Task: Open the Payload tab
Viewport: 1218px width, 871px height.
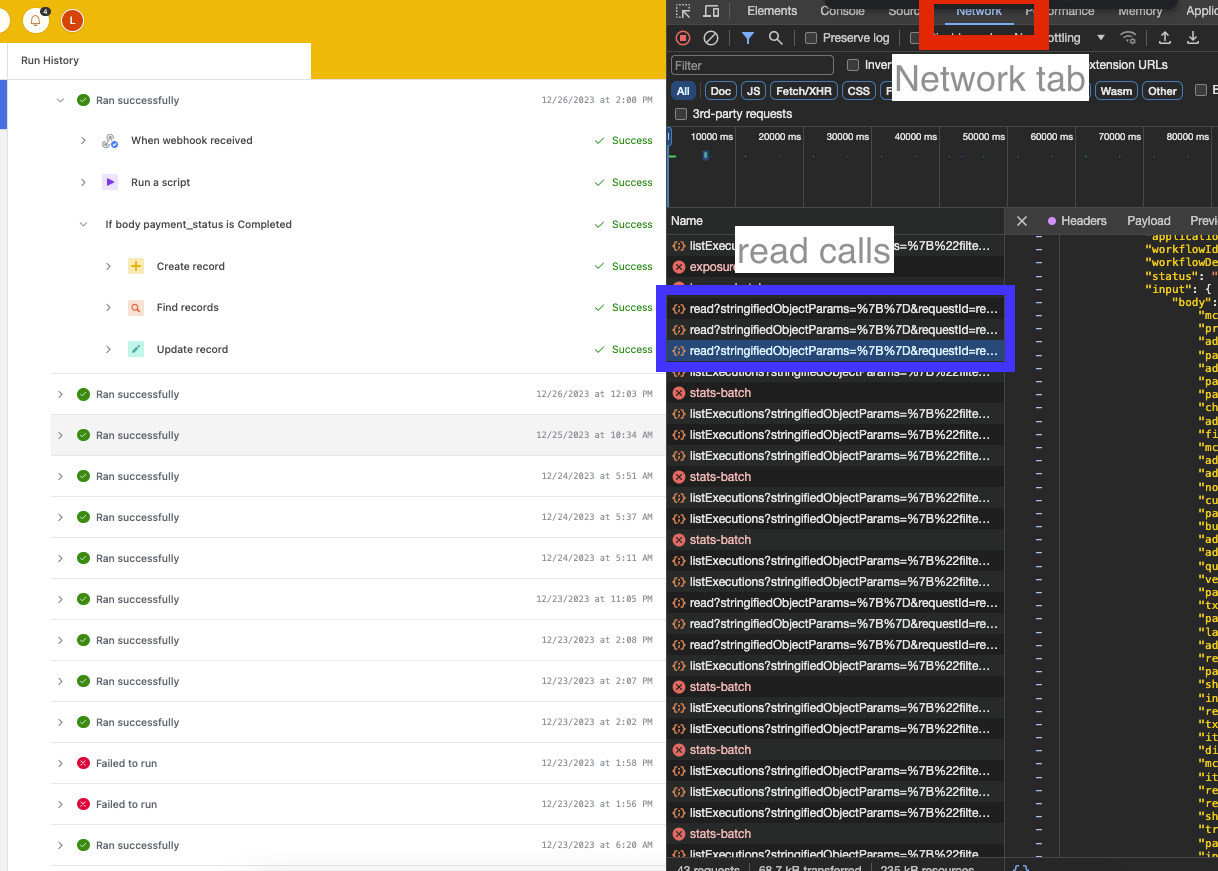Action: (x=1149, y=221)
